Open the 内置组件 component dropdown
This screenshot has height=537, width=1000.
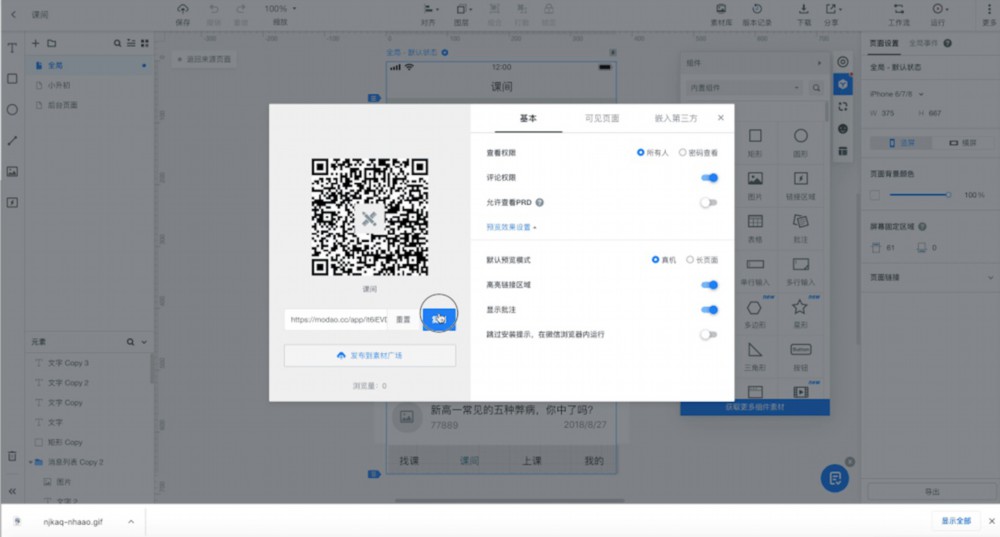pos(744,88)
